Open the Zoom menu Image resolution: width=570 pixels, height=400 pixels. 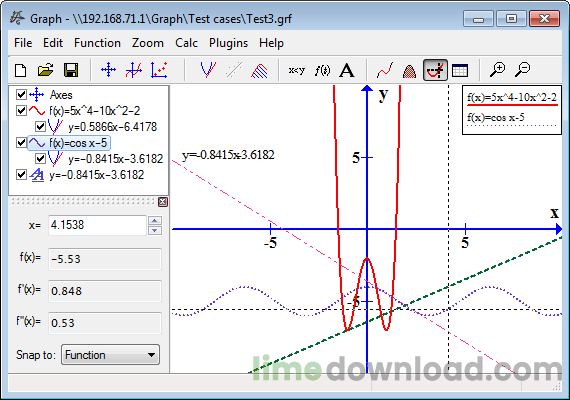click(x=148, y=43)
